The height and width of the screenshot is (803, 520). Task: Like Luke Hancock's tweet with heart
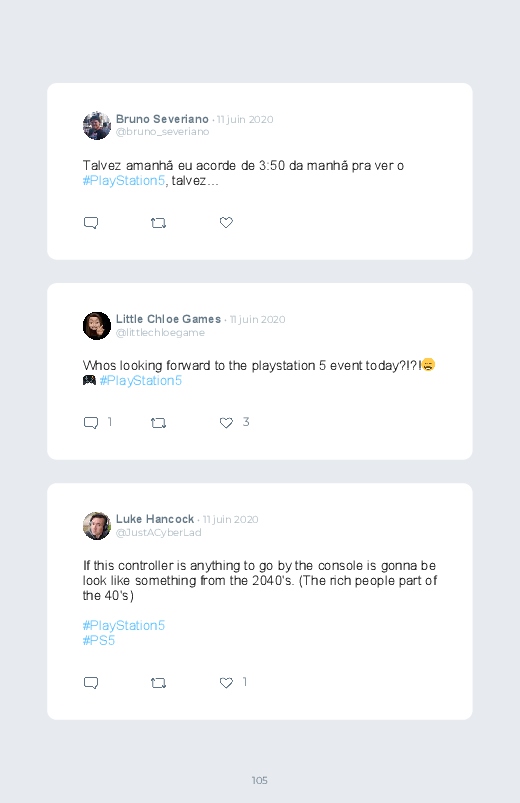point(226,682)
